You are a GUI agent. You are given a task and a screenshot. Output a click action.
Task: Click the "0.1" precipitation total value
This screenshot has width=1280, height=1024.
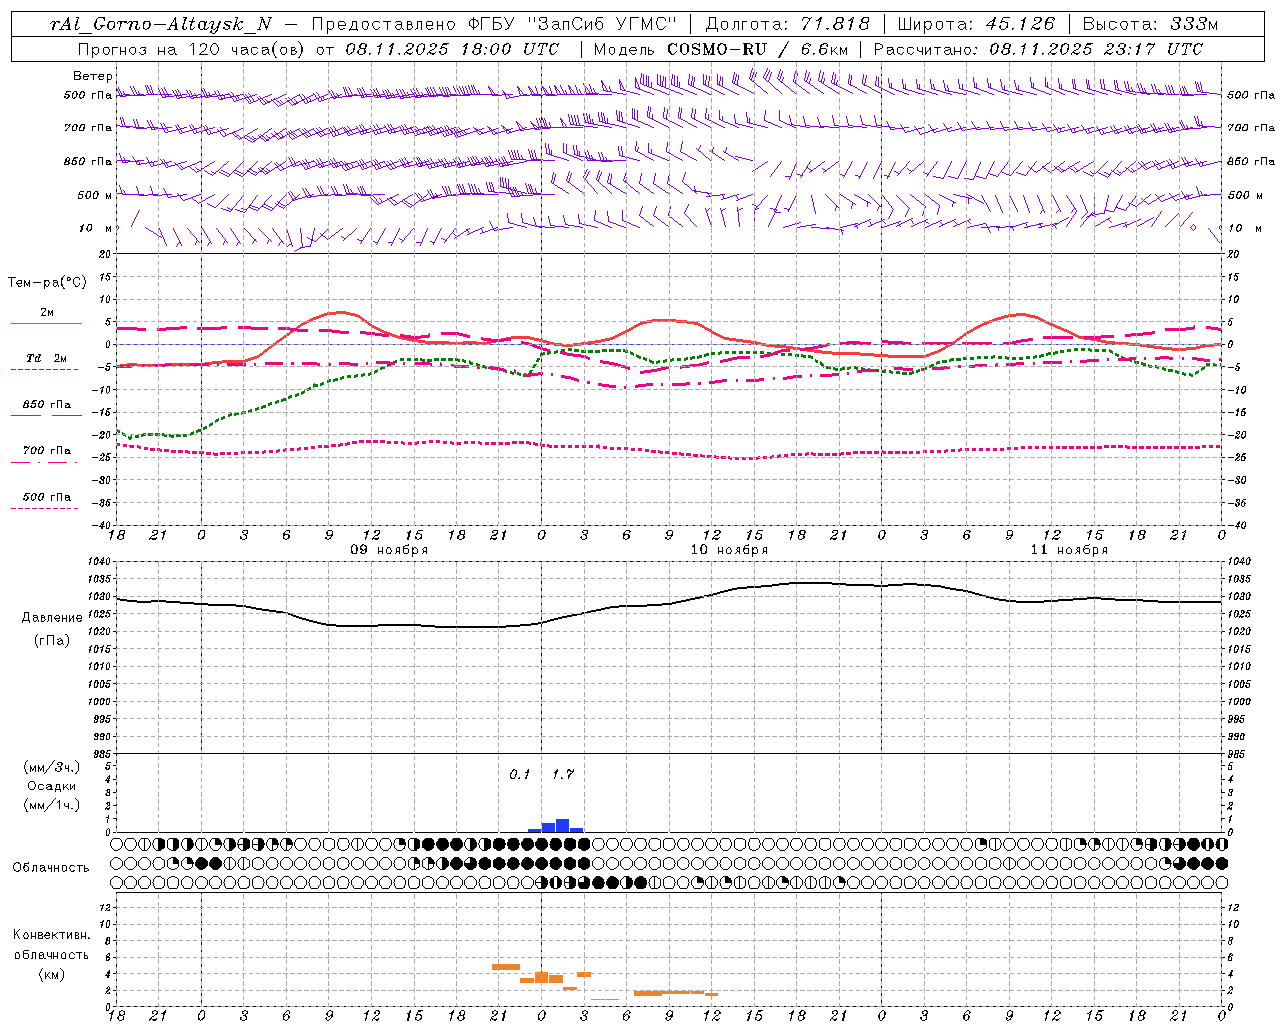tap(520, 775)
